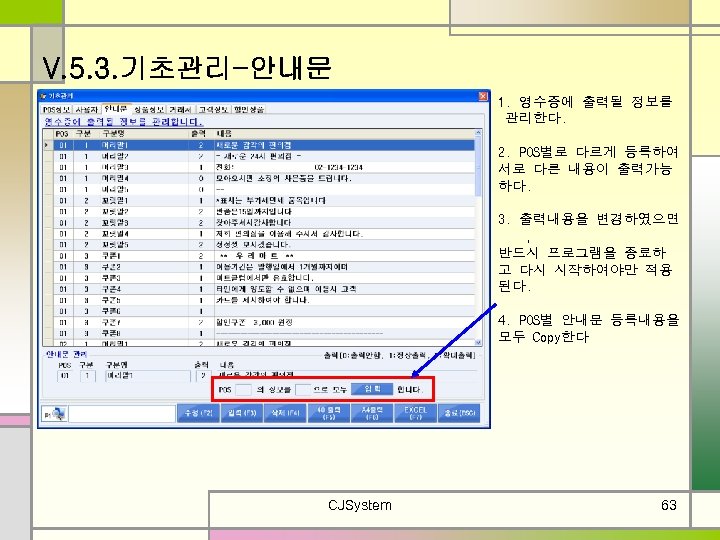The width and height of the screenshot is (720, 540).
Task: Switch to the 할인상품 tab
Action: pos(248,110)
